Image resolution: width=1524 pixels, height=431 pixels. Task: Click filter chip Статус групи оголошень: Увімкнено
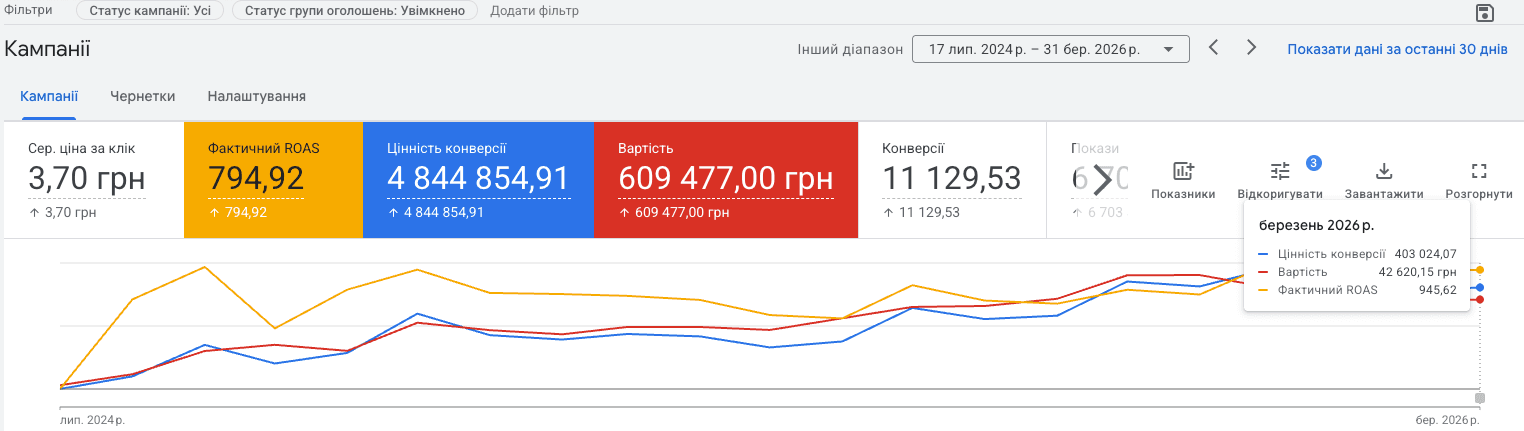pos(355,11)
